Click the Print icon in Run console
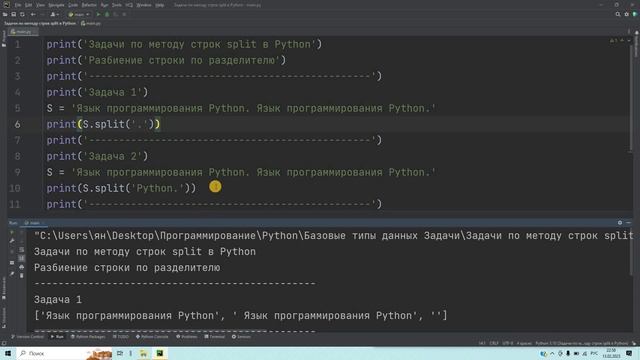This screenshot has width=640, height=360. click(x=22, y=267)
